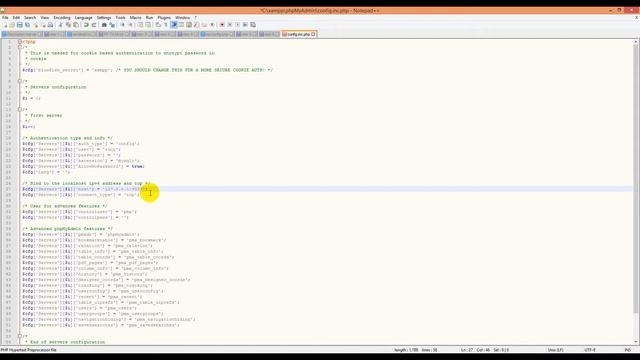The height and width of the screenshot is (360, 640).
Task: Open the File menu
Action: [5, 18]
